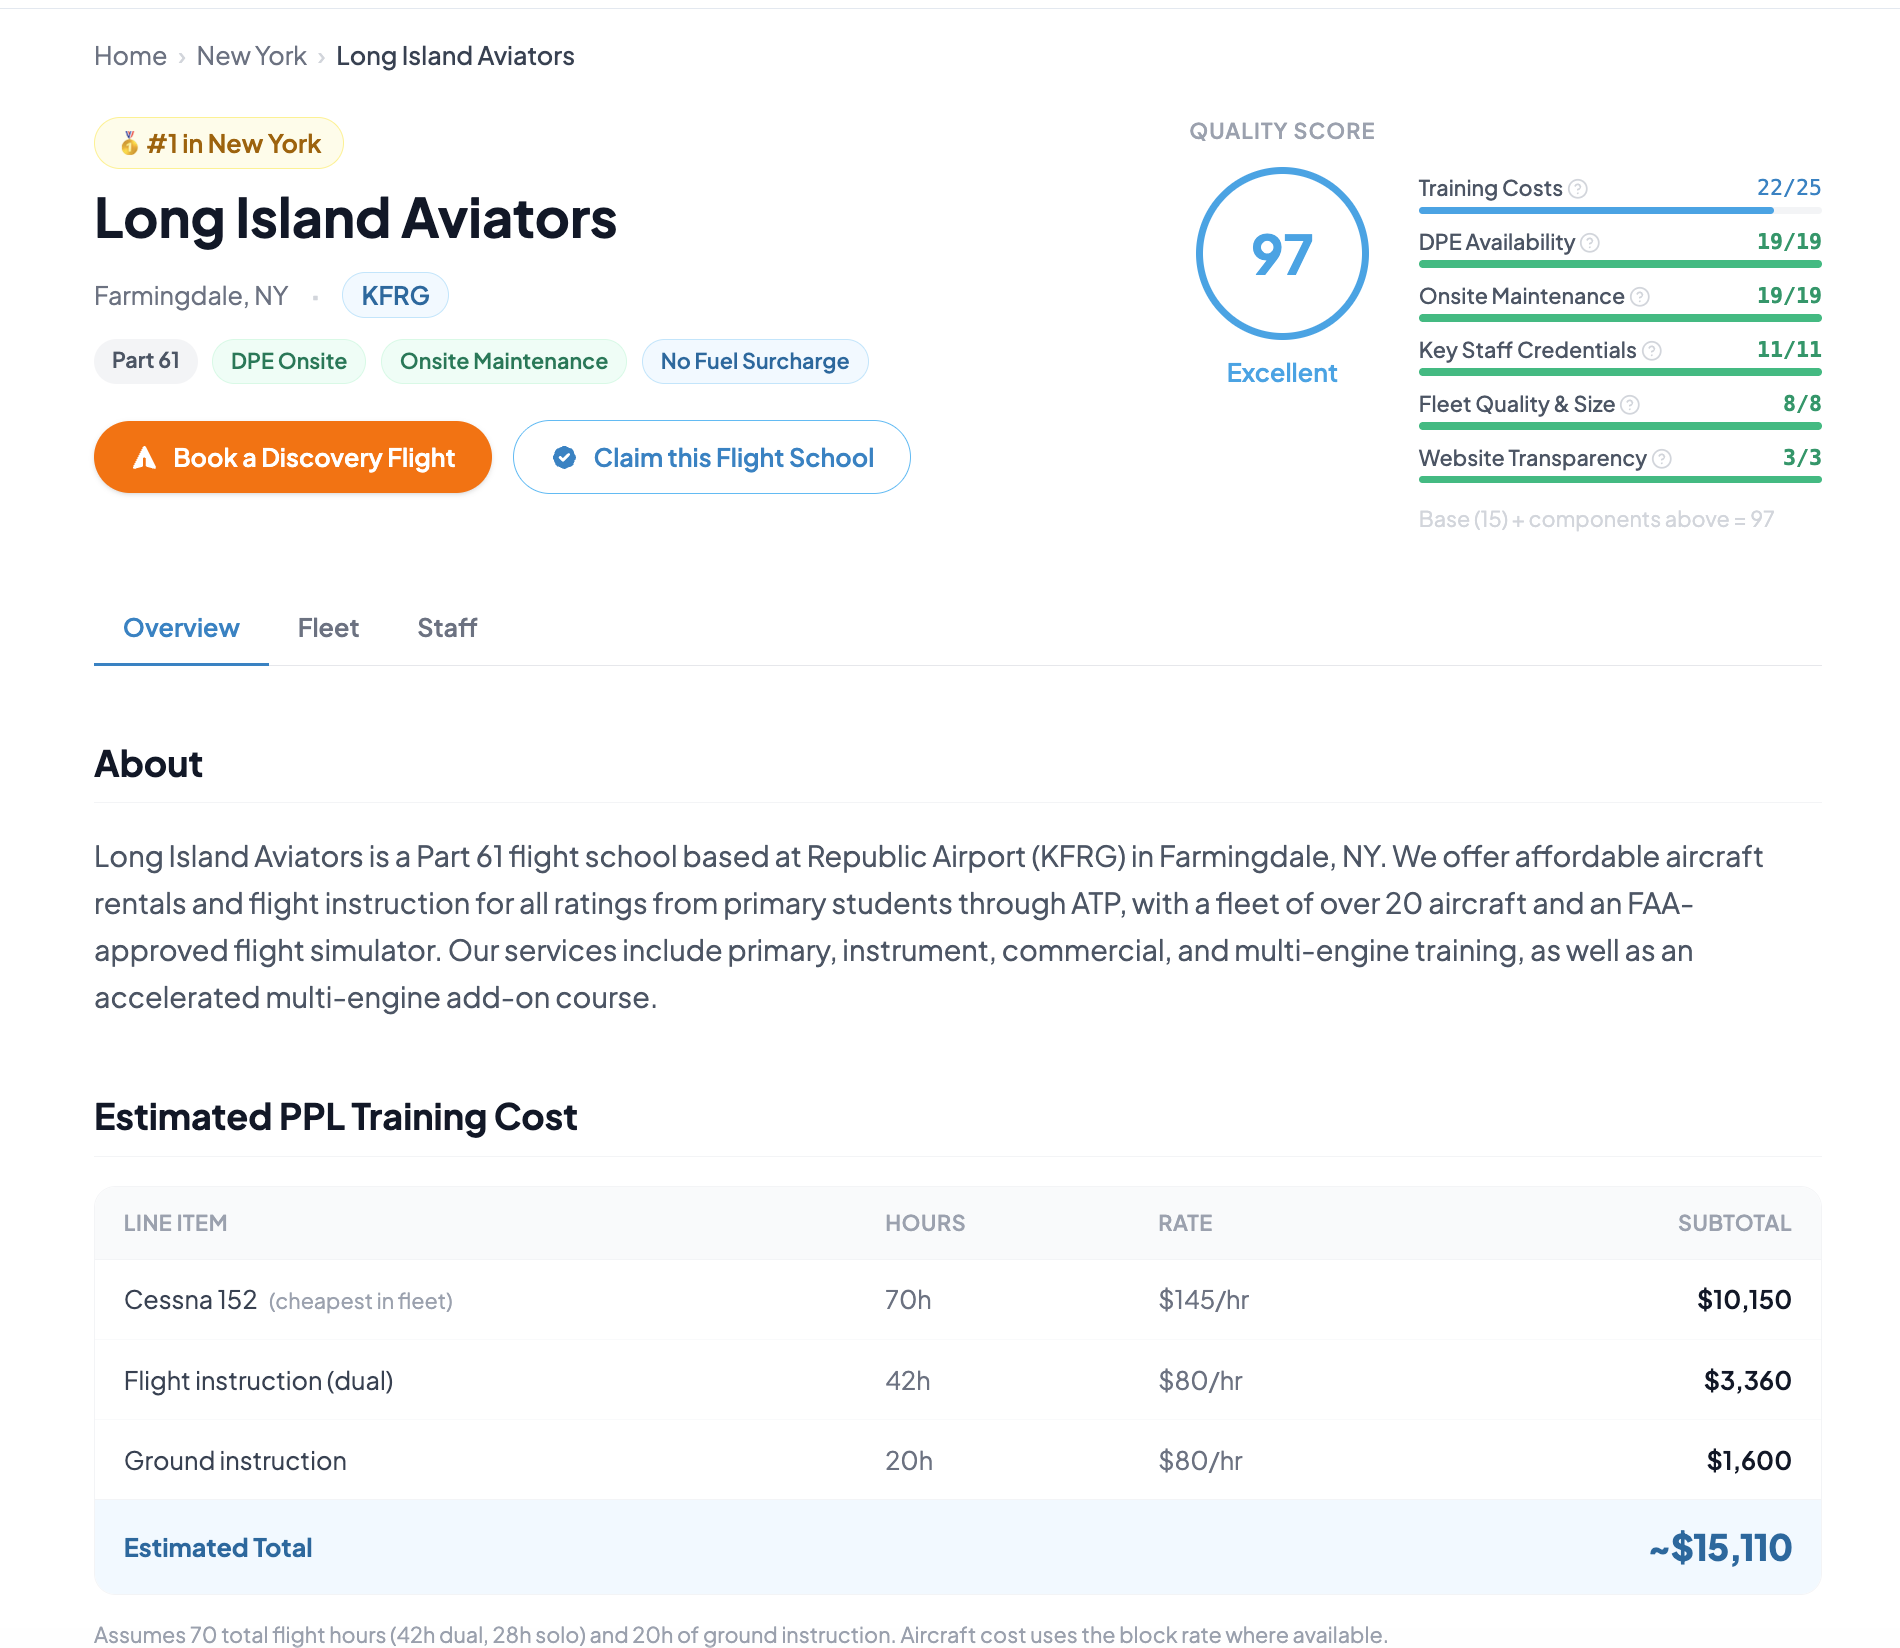Open the Onsite Maintenance info tooltip icon
The height and width of the screenshot is (1648, 1900).
[x=1640, y=297]
